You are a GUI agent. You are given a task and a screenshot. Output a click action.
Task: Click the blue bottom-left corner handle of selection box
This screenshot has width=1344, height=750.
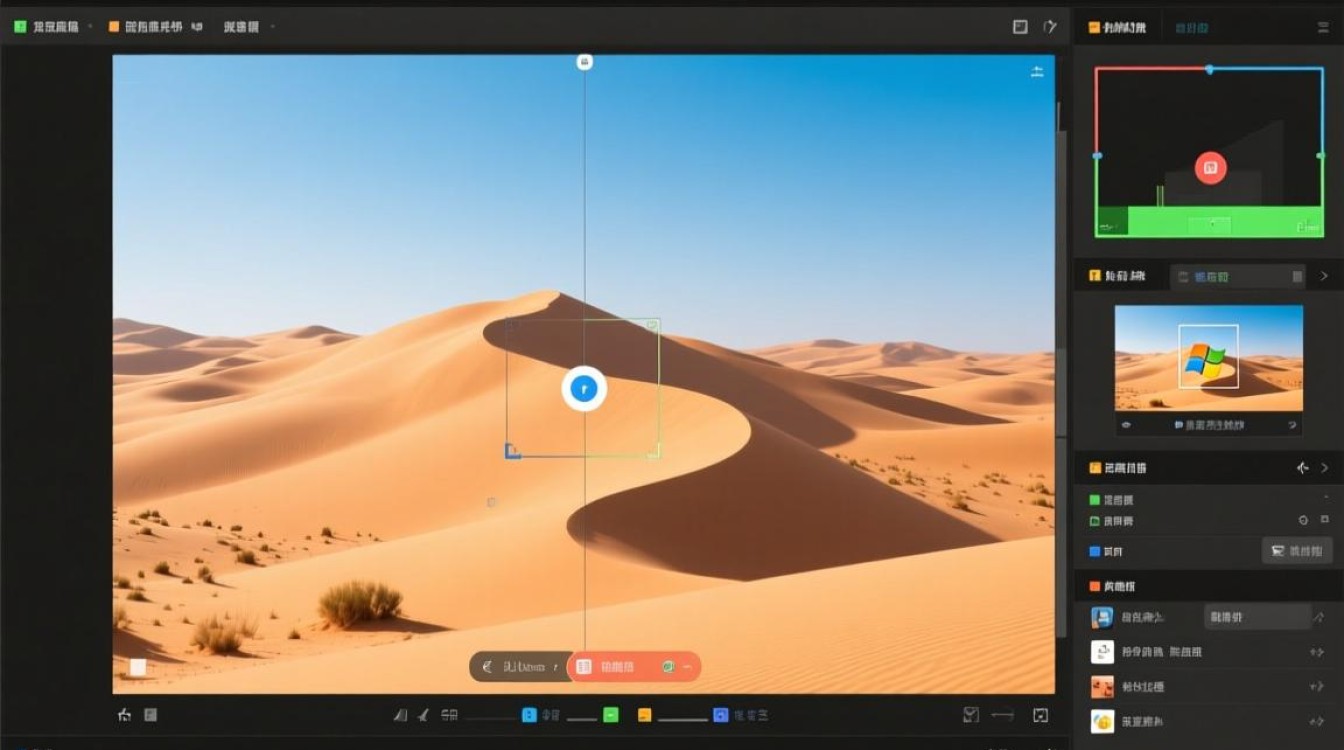pos(512,452)
